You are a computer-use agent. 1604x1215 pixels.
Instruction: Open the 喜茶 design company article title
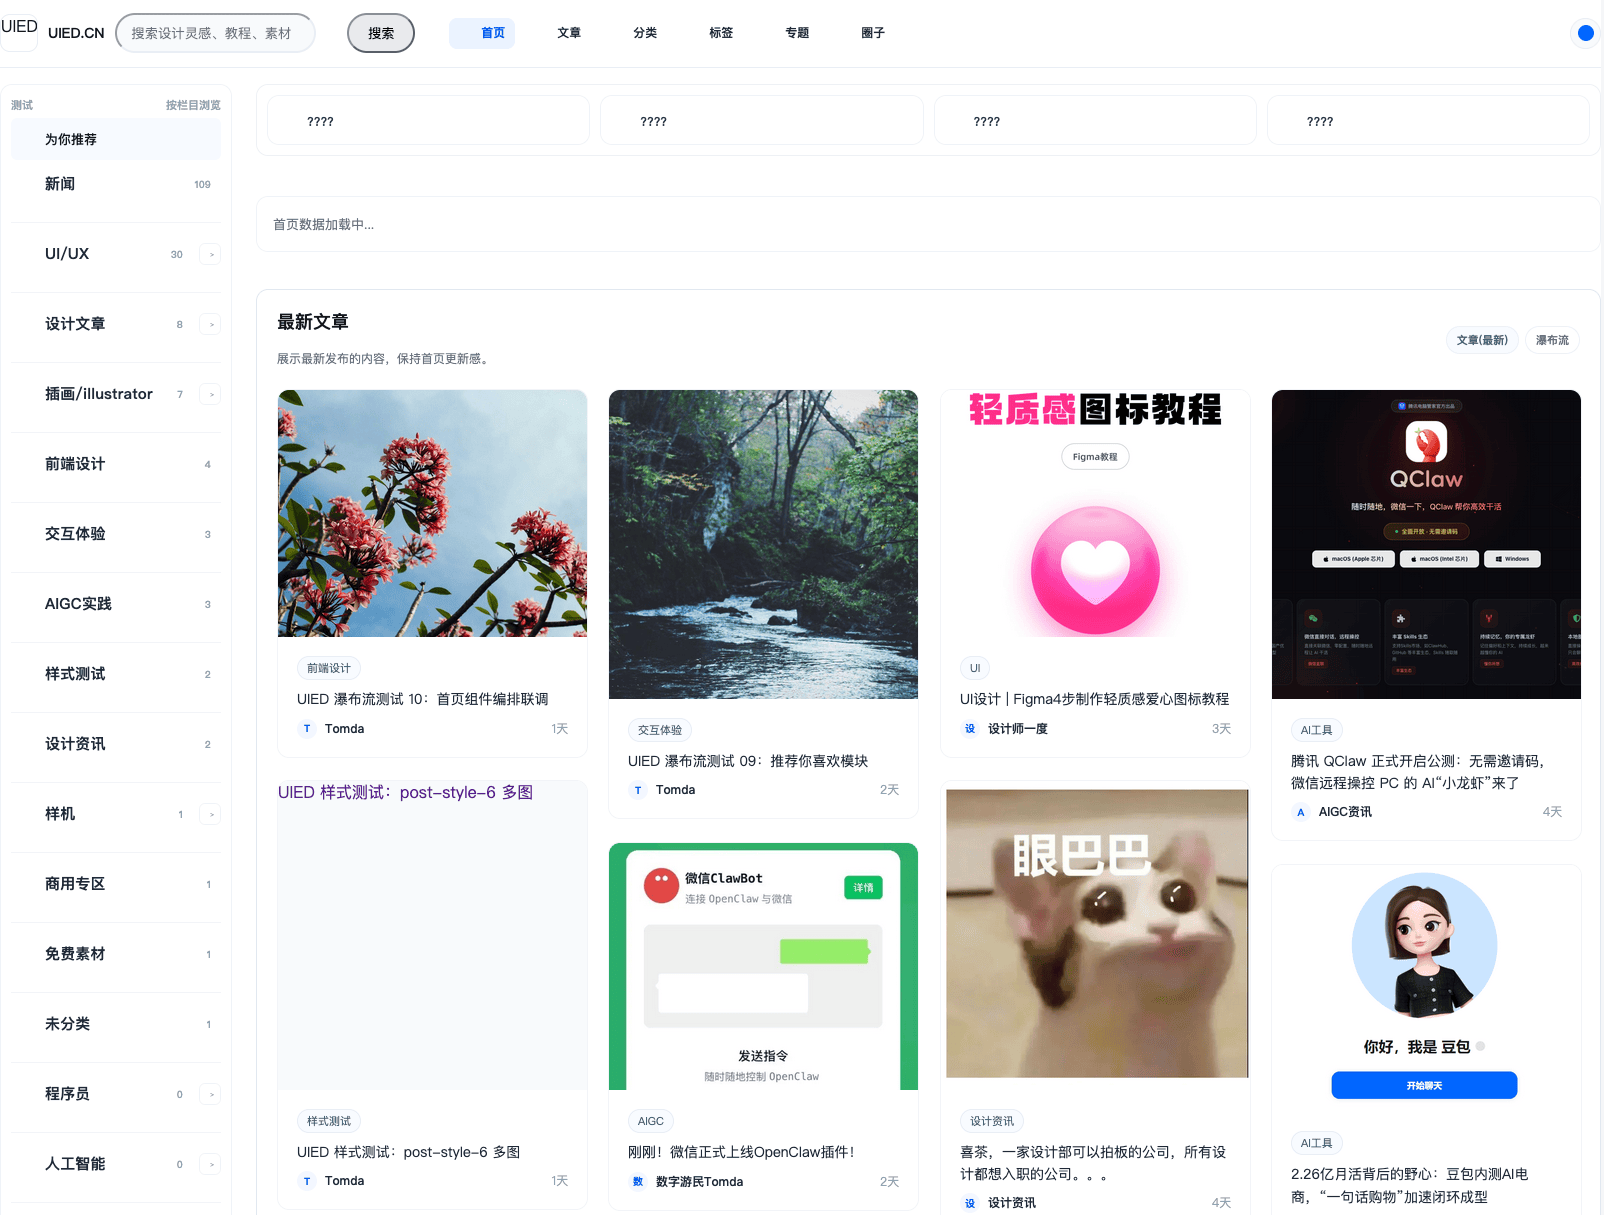1093,1163
